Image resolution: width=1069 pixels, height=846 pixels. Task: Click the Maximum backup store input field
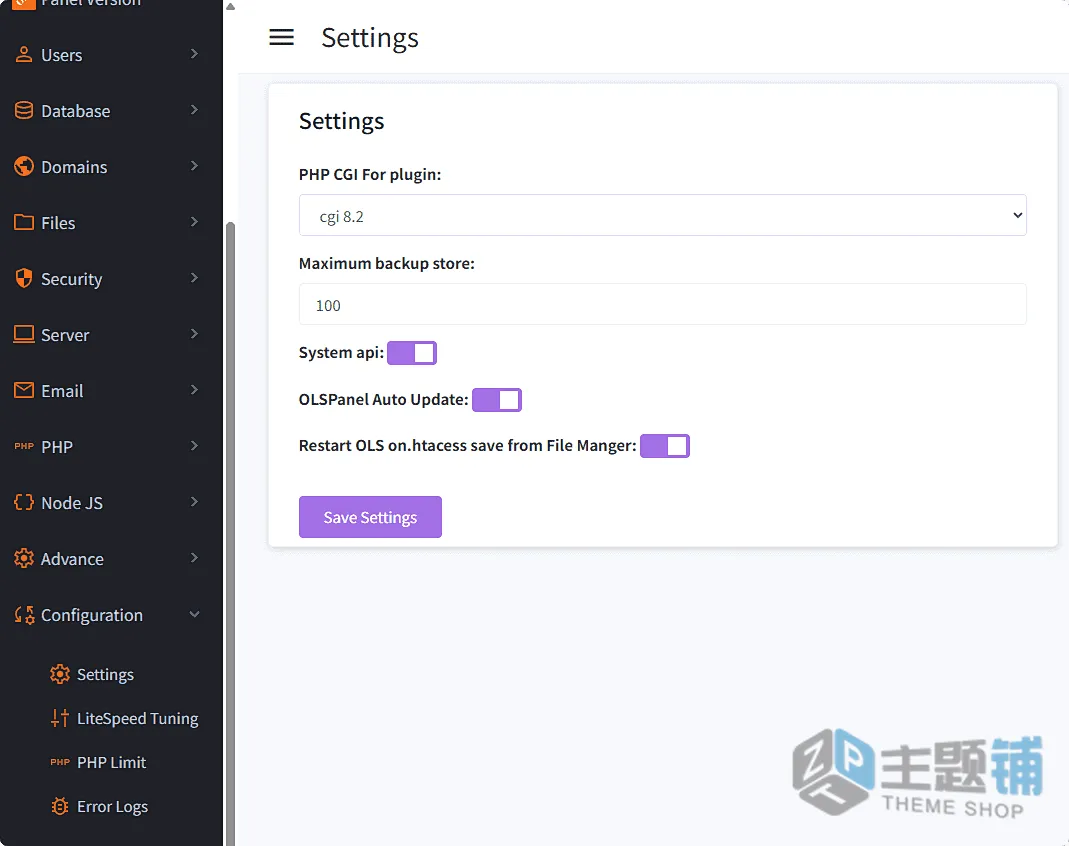point(663,304)
